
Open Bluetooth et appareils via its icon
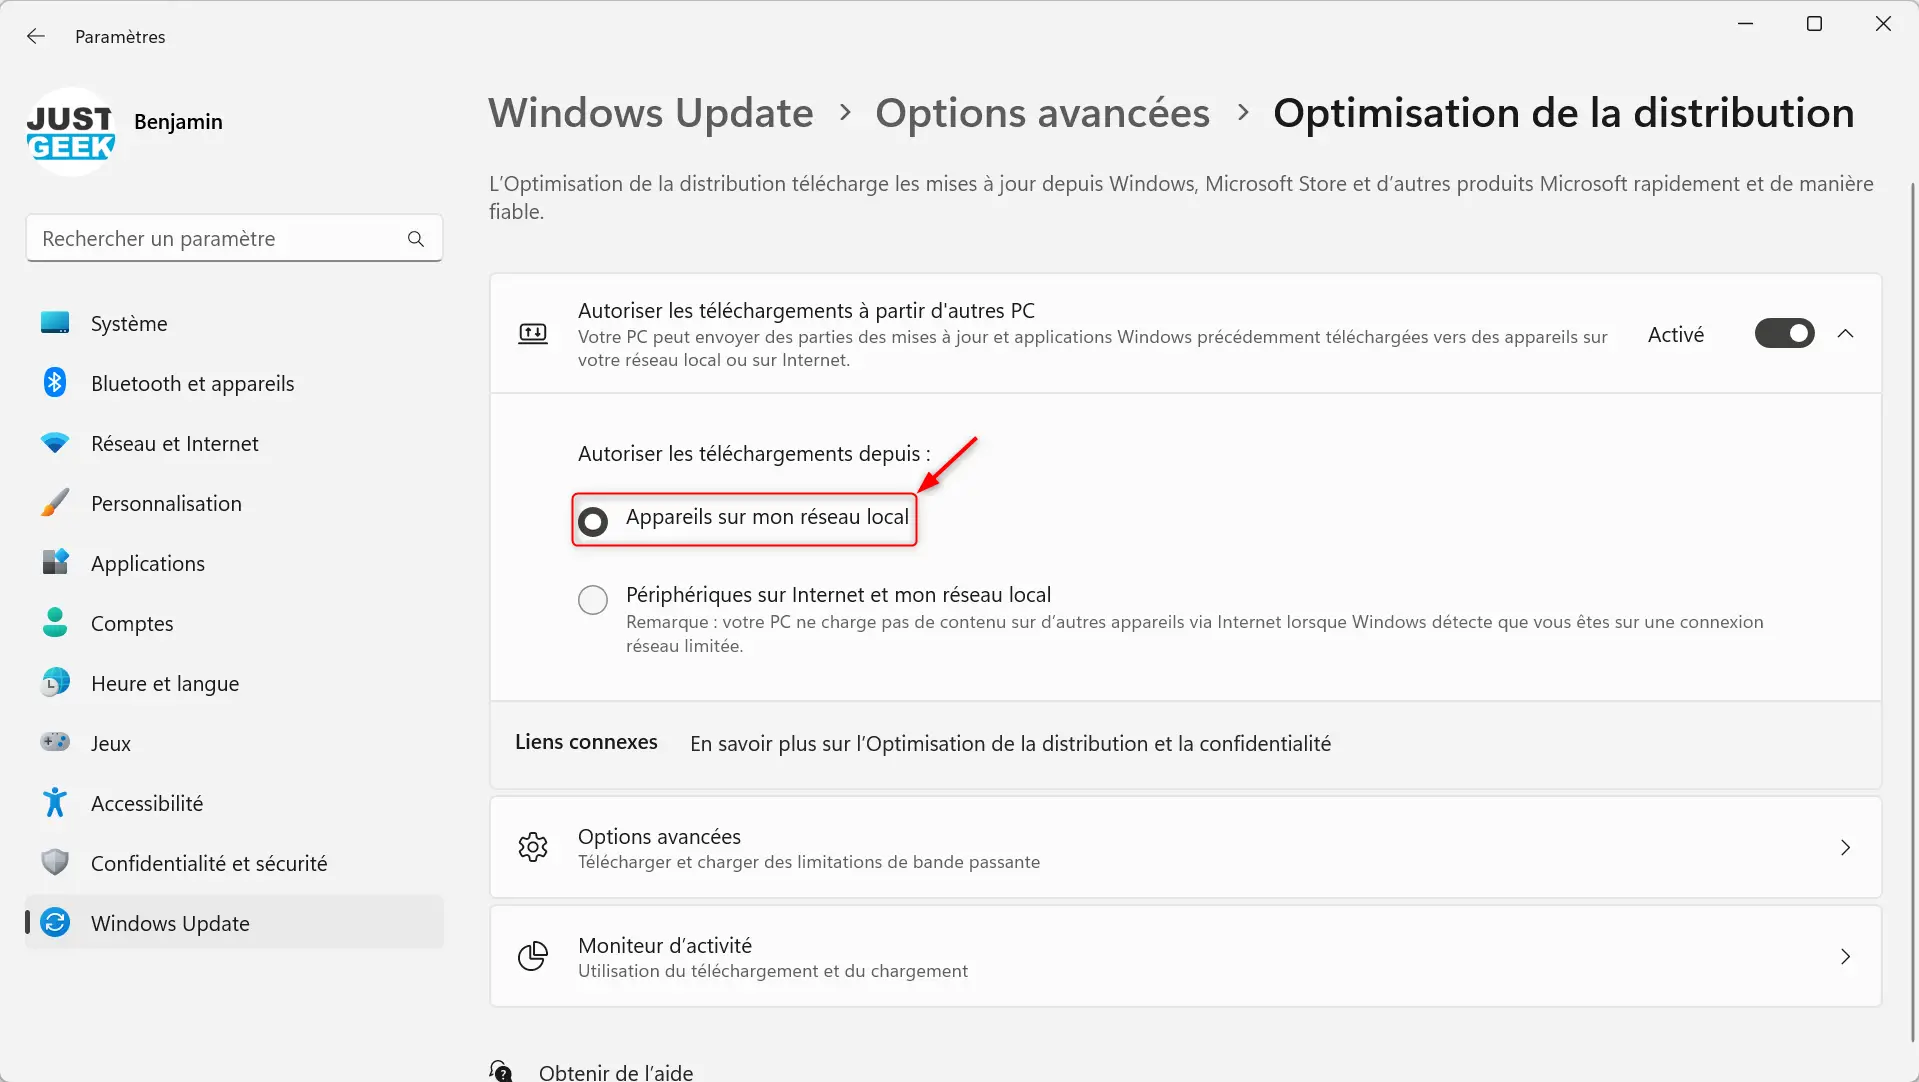pos(55,383)
